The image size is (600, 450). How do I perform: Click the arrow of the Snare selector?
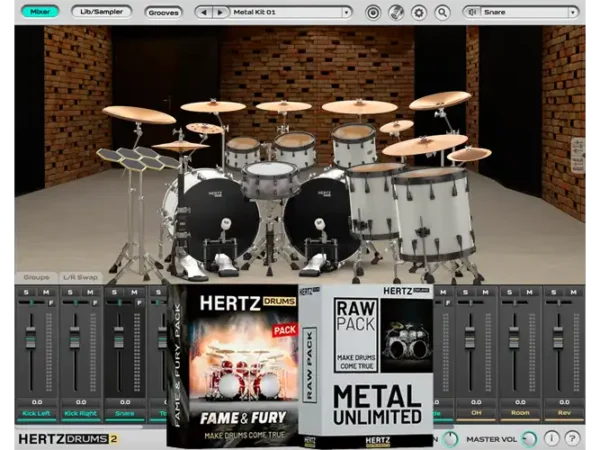pyautogui.click(x=573, y=13)
